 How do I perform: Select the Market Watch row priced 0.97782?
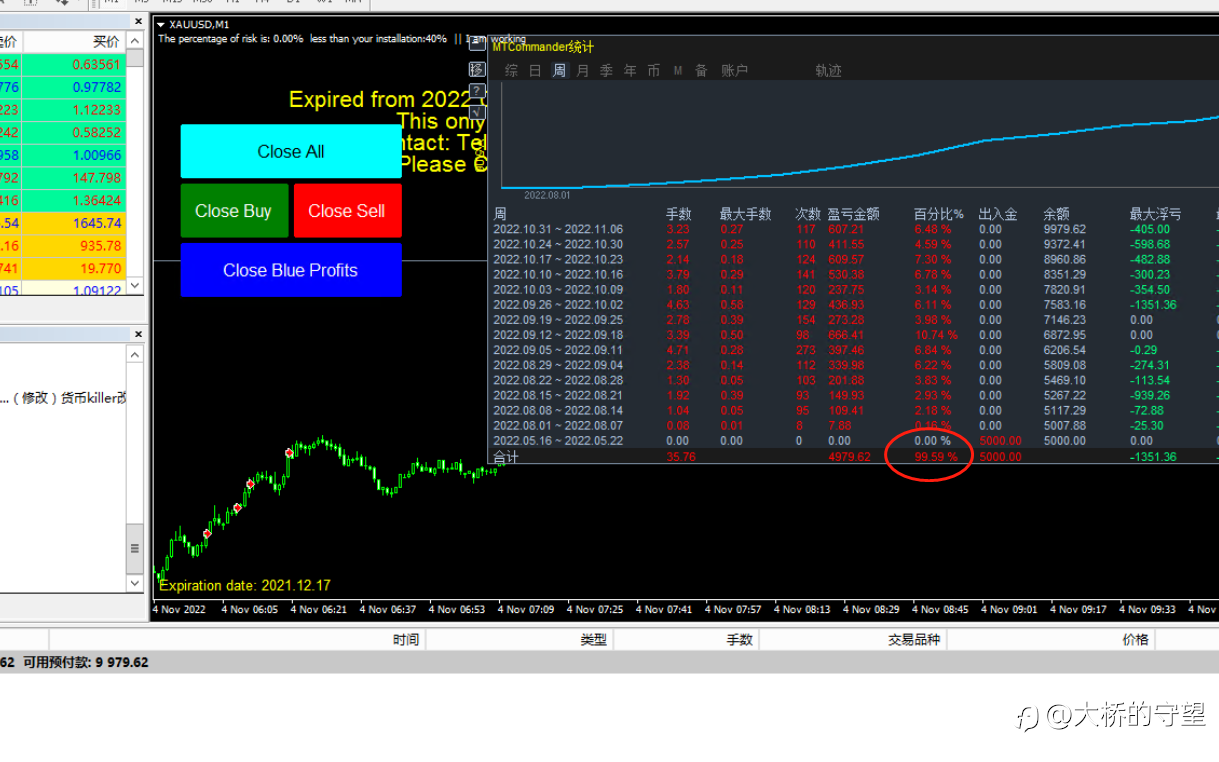62,87
